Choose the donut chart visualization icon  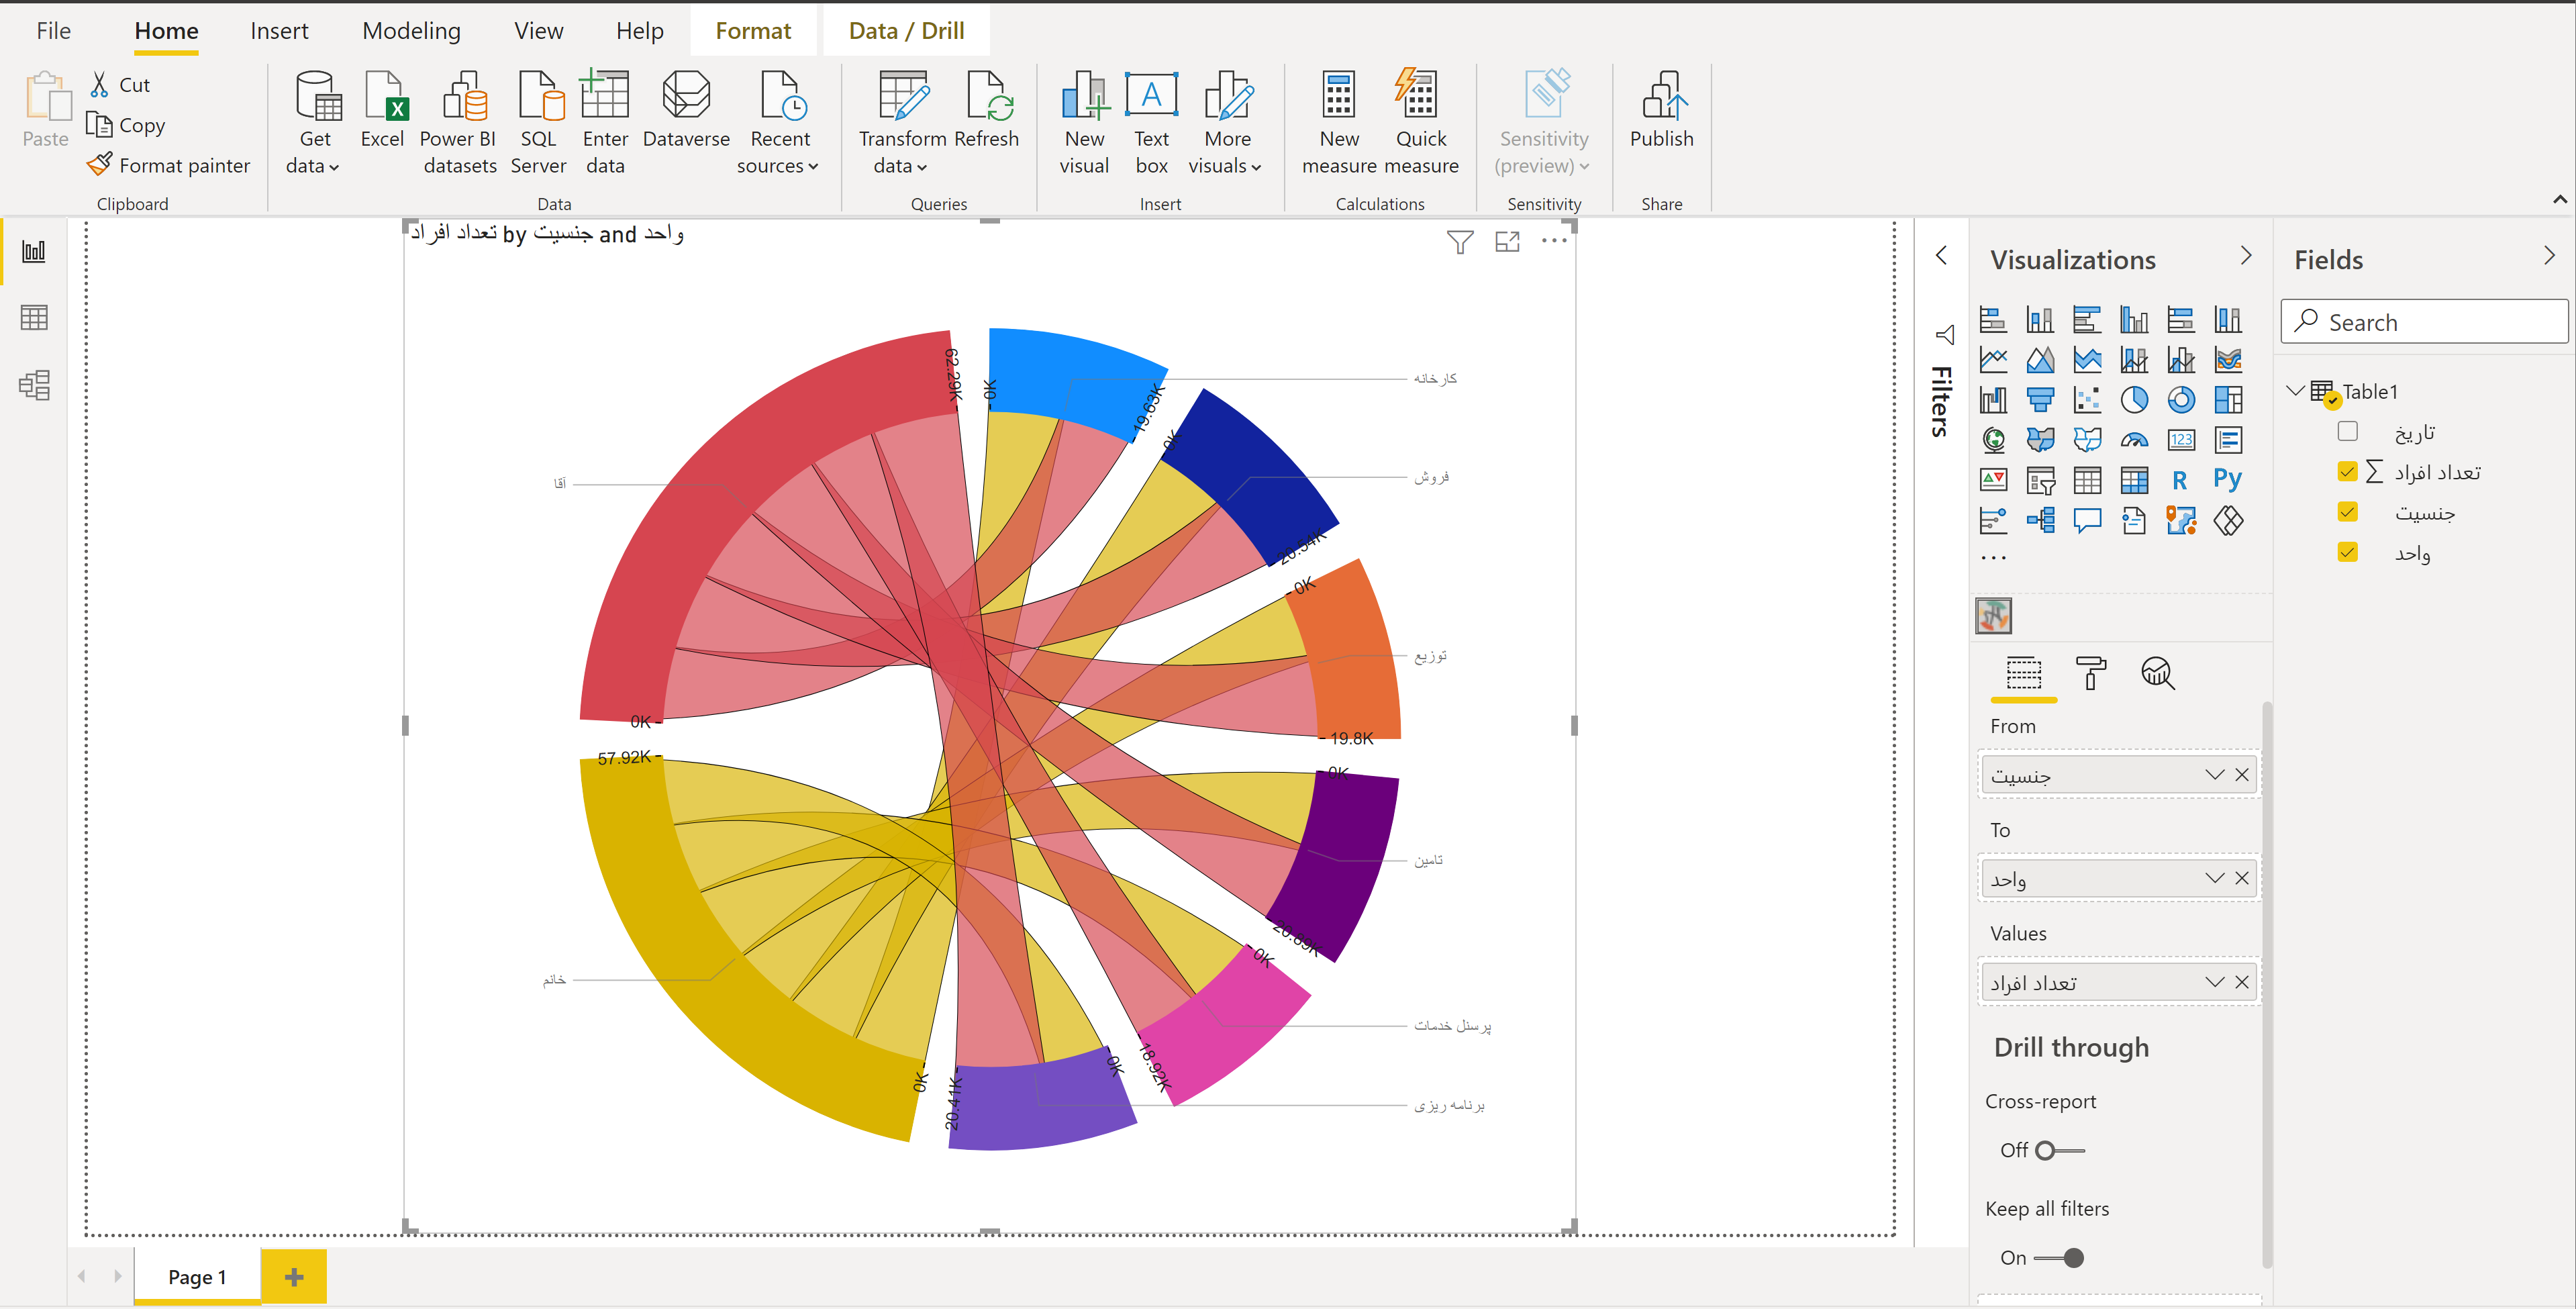tap(2181, 400)
